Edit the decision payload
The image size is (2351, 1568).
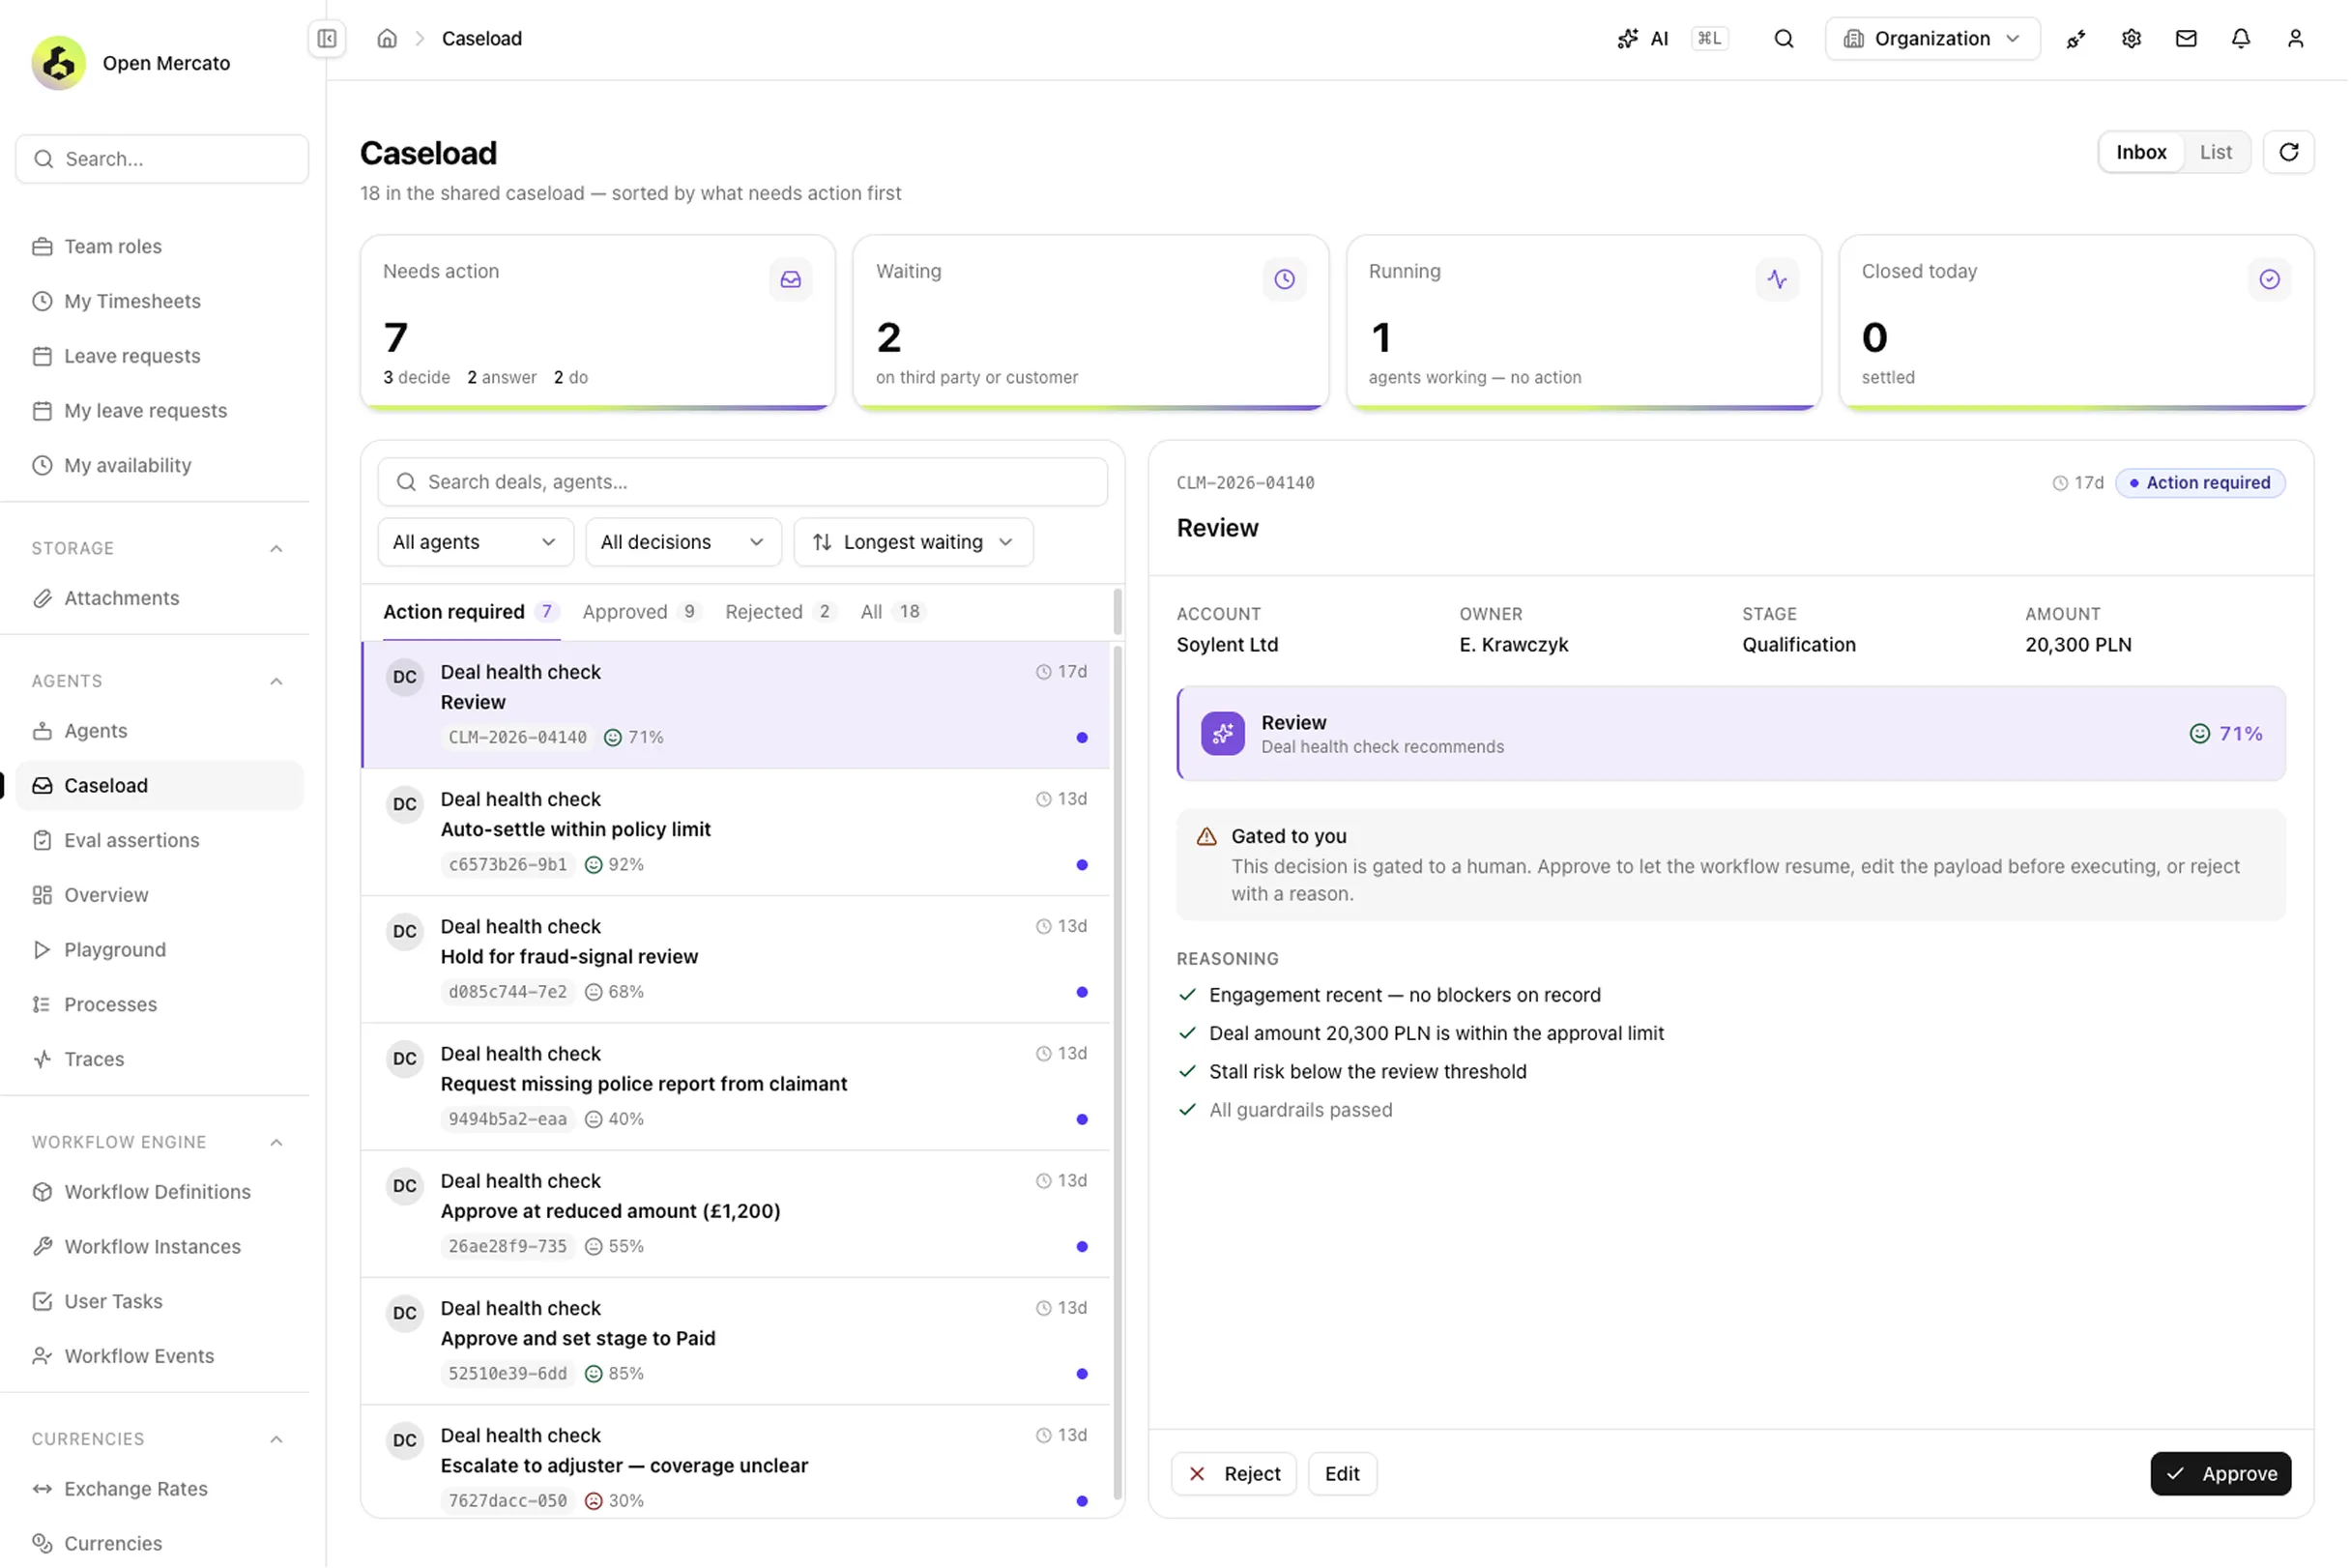[x=1342, y=1474]
